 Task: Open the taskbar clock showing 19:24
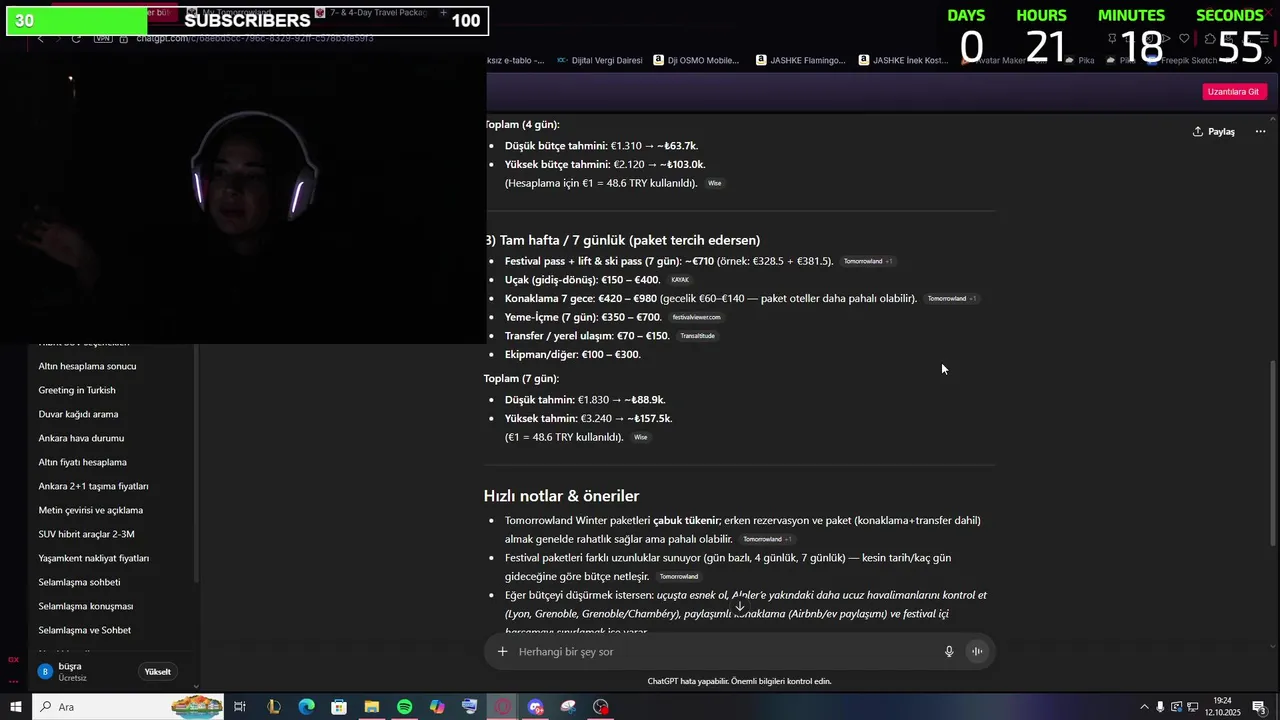pos(1222,707)
